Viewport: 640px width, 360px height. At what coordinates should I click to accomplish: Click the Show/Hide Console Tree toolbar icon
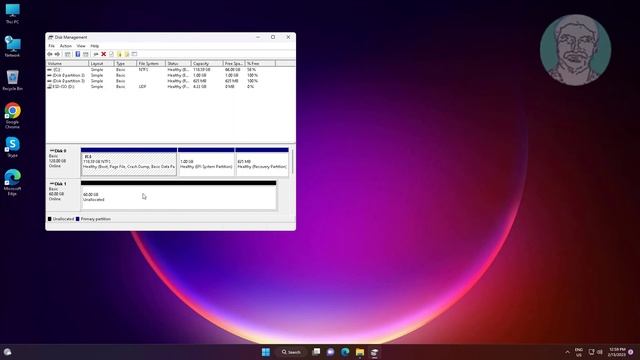click(x=68, y=54)
